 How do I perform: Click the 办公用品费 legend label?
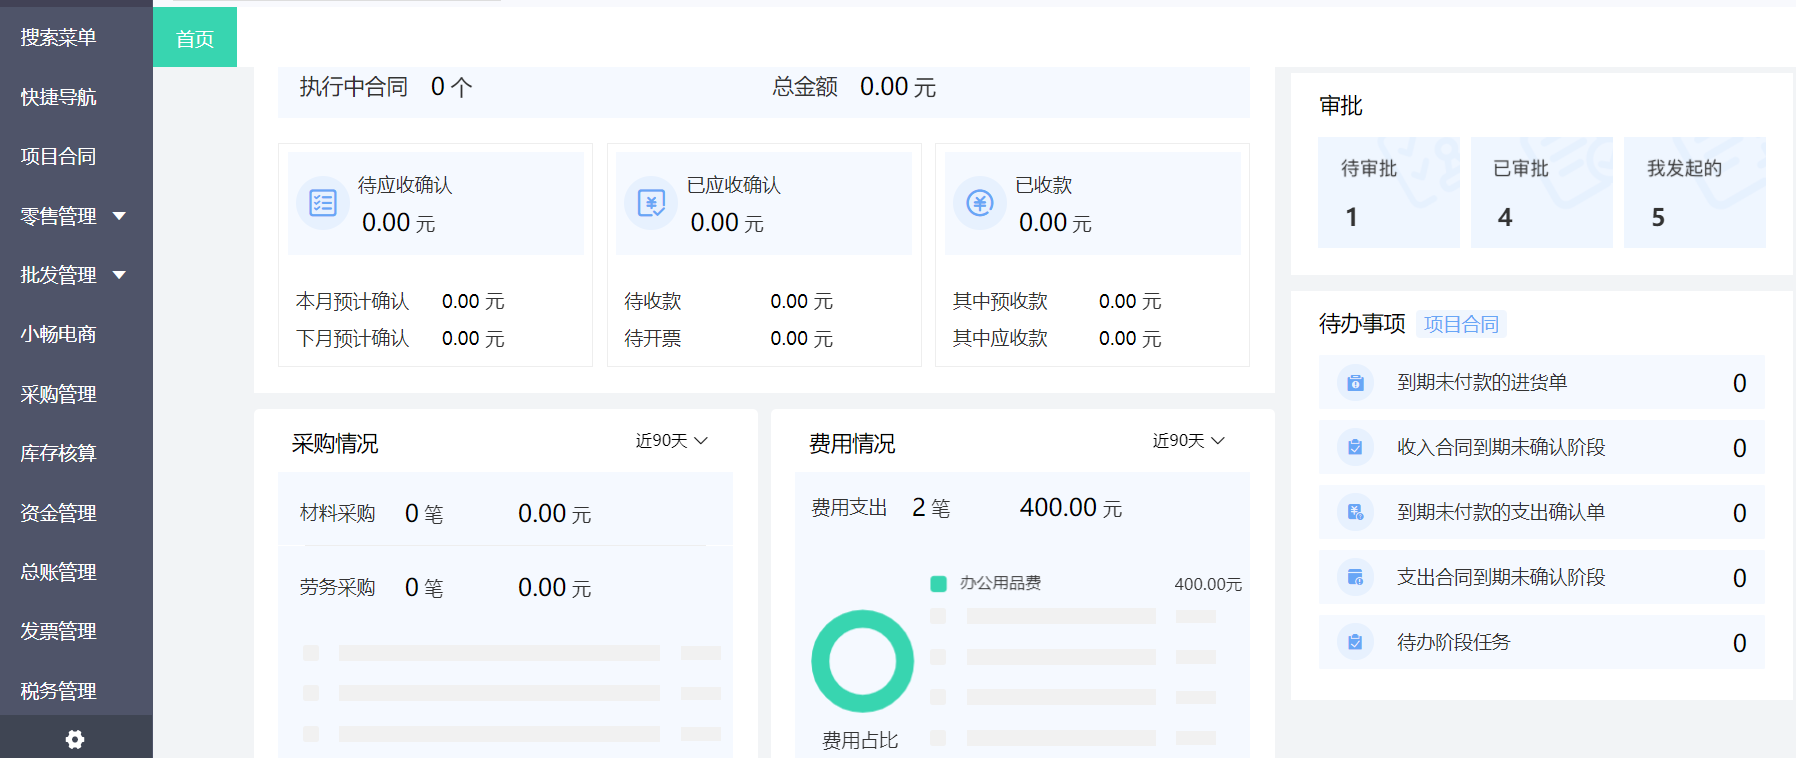pyautogui.click(x=1001, y=583)
